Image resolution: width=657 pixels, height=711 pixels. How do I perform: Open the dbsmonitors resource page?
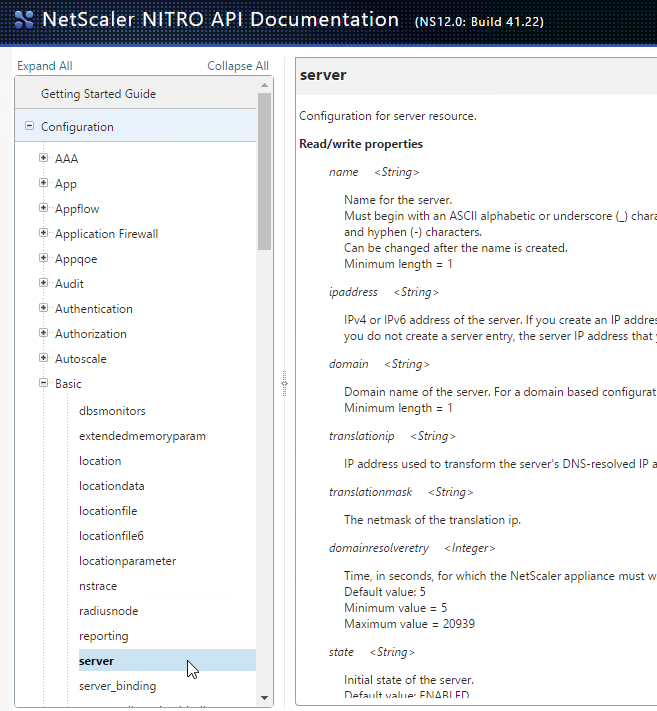tap(112, 411)
